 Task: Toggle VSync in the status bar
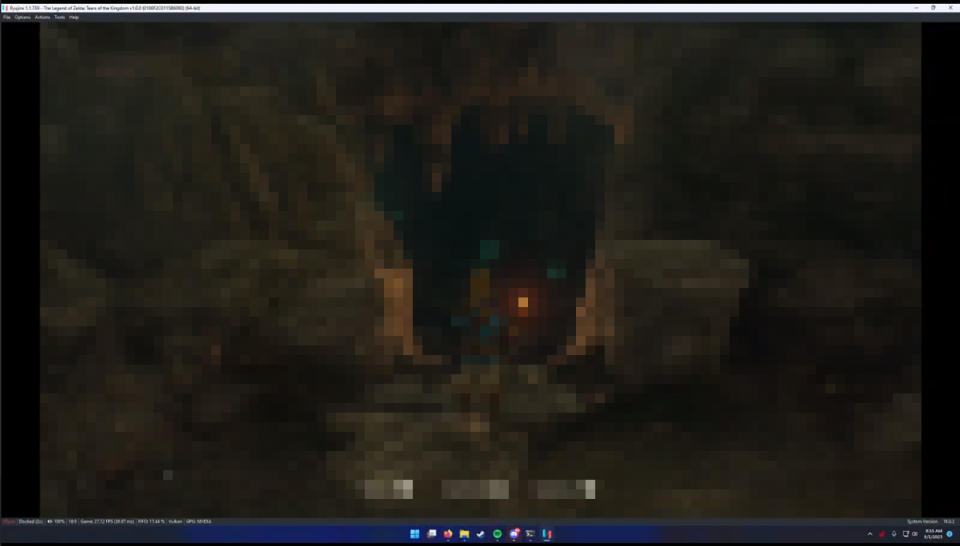point(9,521)
